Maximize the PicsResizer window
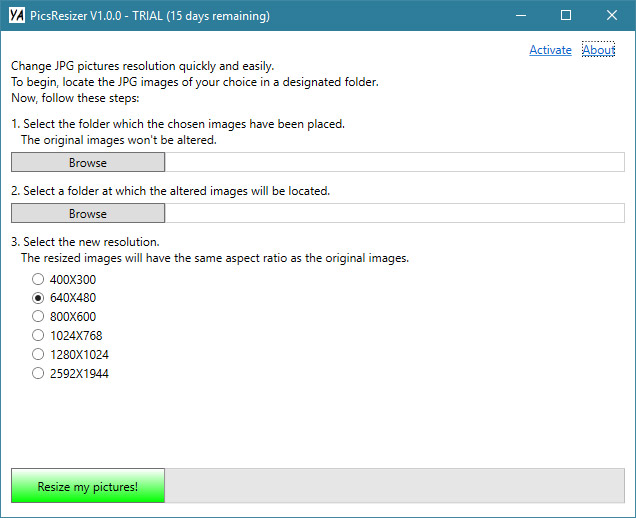 coord(566,16)
